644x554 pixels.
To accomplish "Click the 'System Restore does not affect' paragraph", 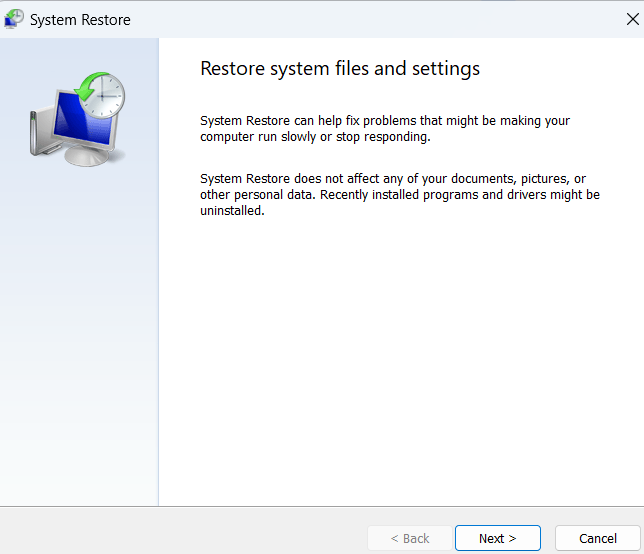I will tap(400, 195).
